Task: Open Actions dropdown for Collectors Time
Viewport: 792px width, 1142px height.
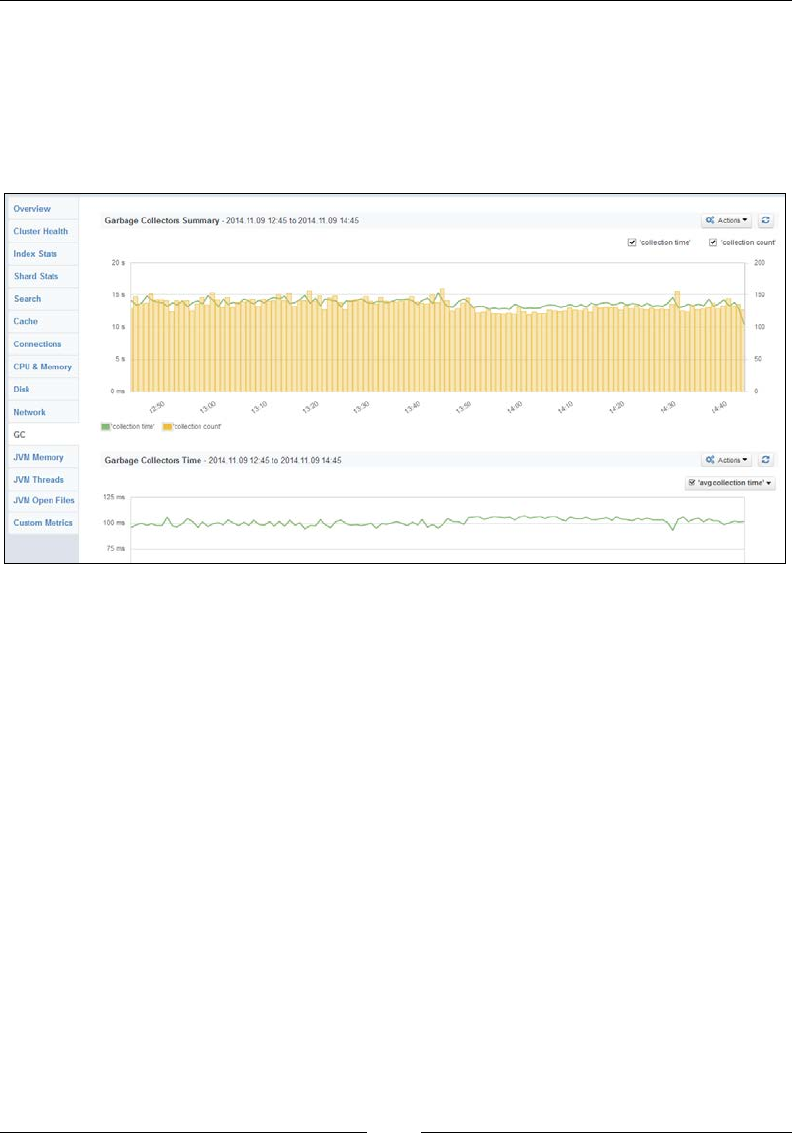Action: 726,460
